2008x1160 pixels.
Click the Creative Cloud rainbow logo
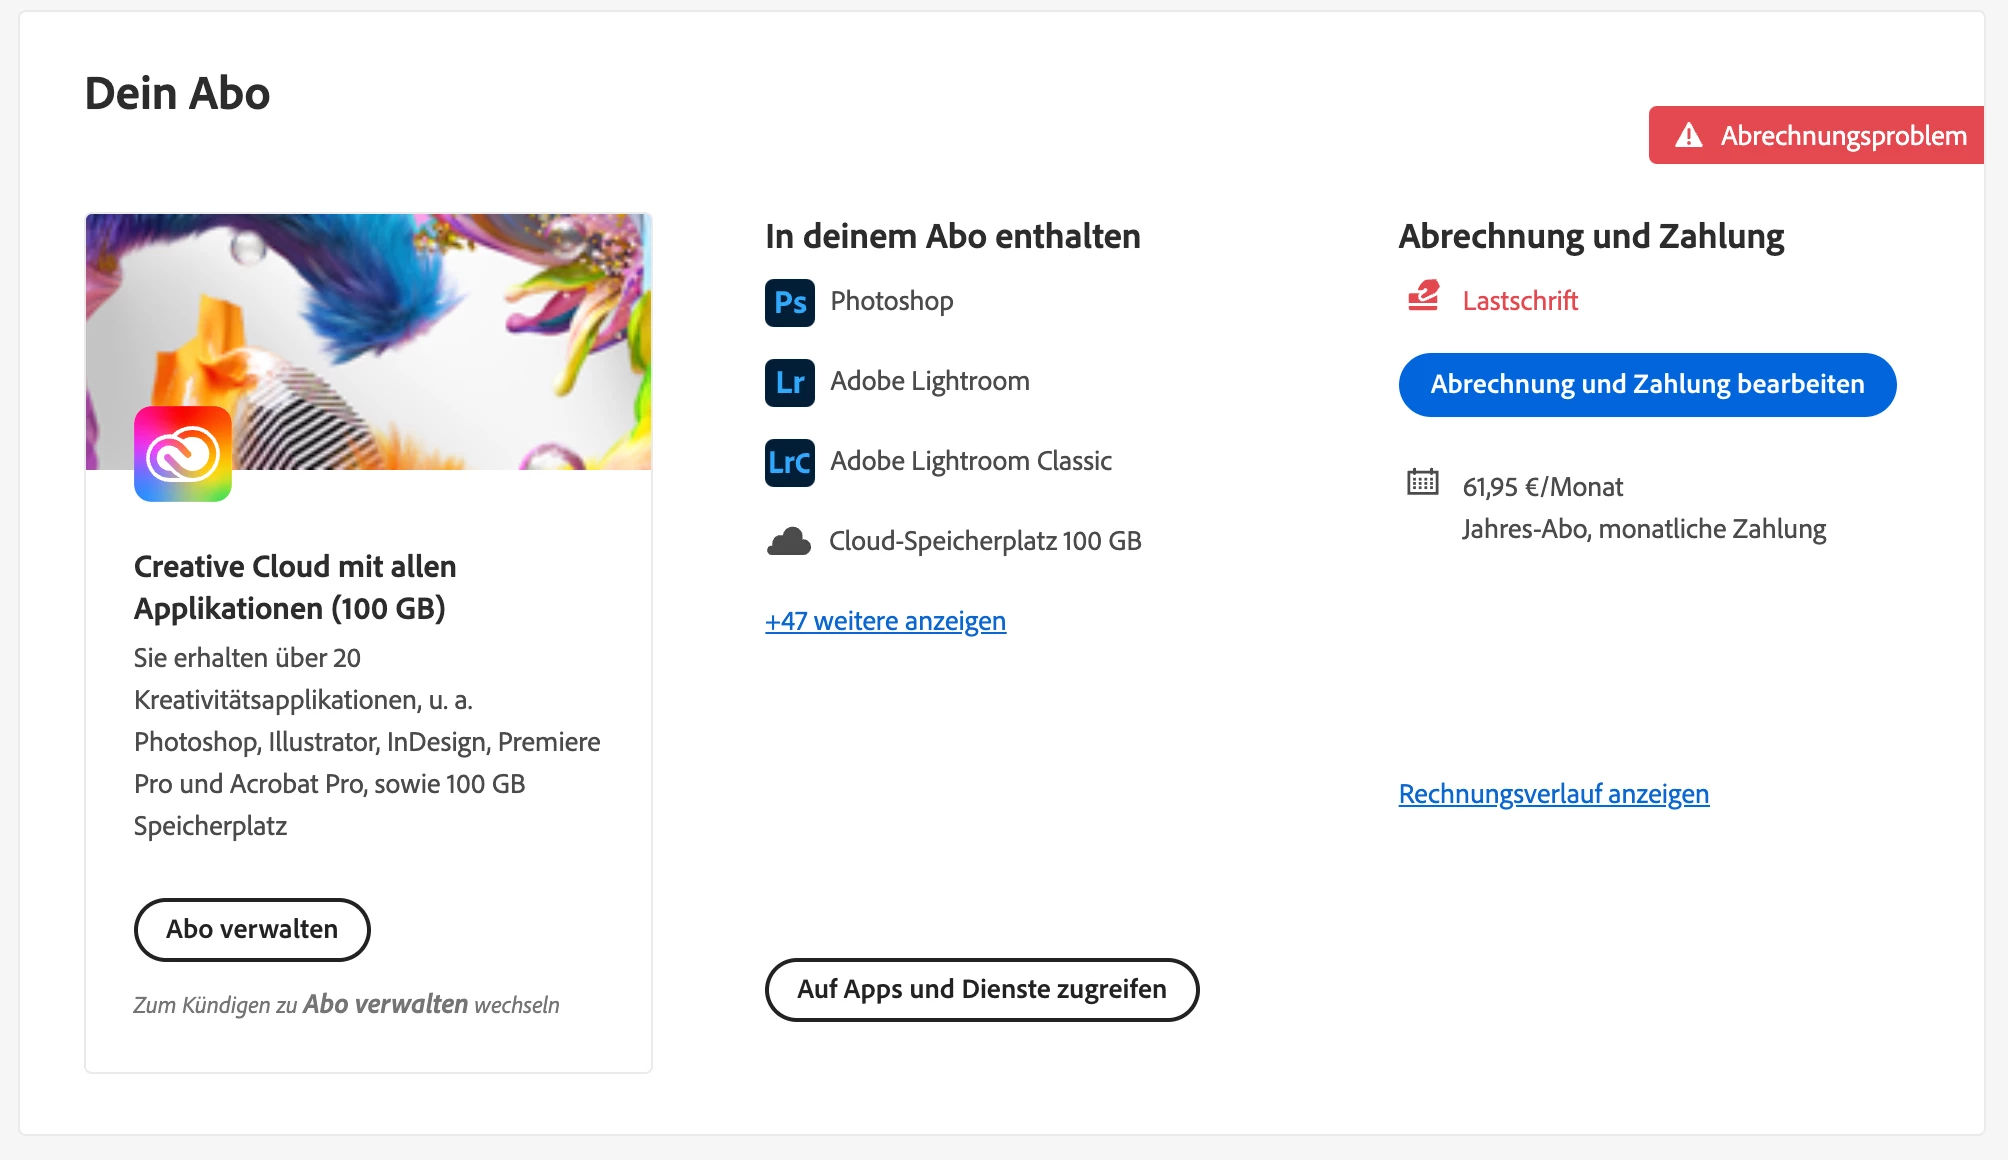(183, 454)
